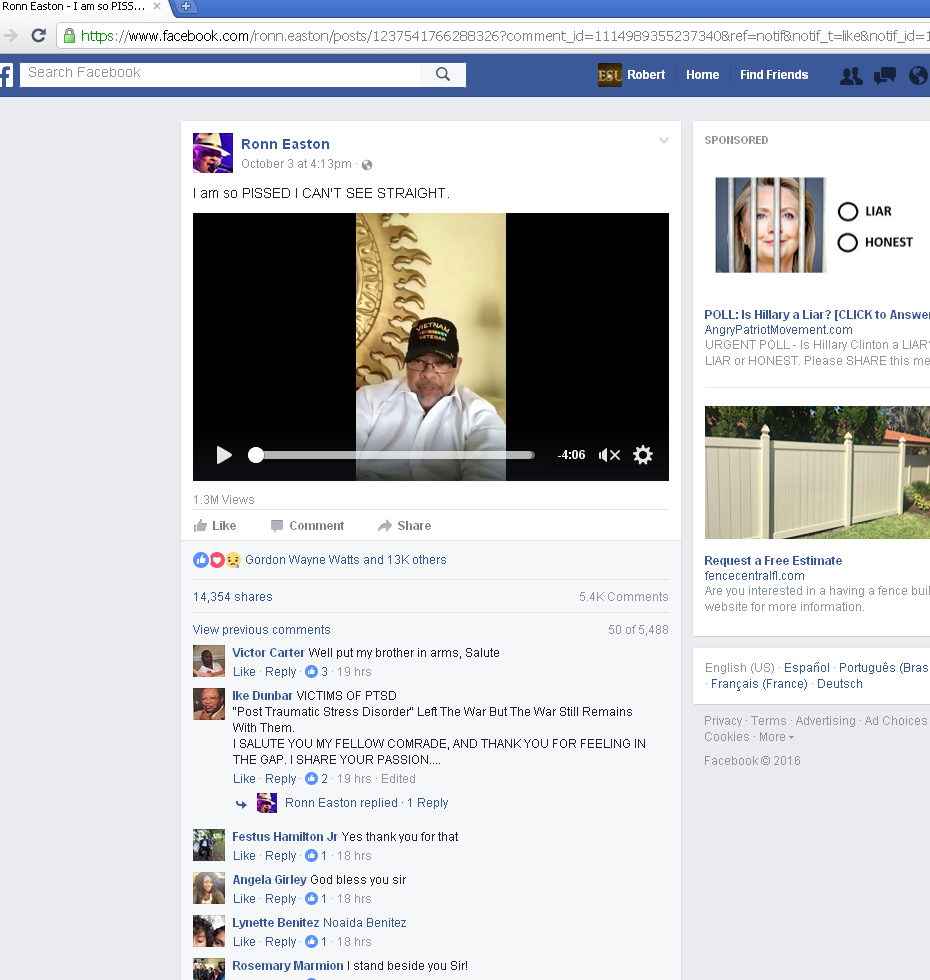The image size is (930, 980).
Task: Select the LIAR radio option
Action: pyautogui.click(x=848, y=211)
